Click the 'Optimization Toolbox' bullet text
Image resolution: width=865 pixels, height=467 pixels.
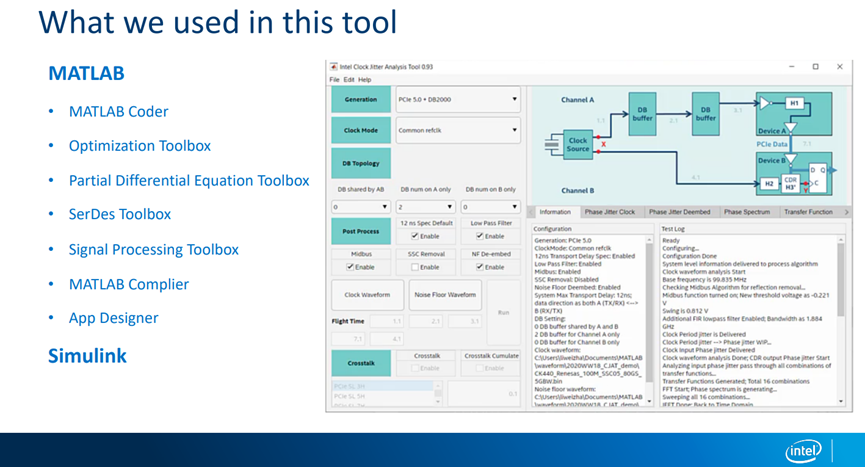coord(140,146)
